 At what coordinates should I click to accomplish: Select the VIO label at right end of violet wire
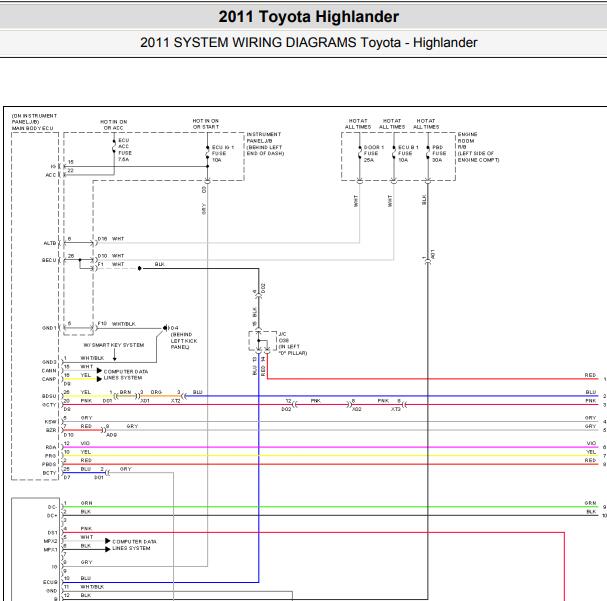pos(591,443)
